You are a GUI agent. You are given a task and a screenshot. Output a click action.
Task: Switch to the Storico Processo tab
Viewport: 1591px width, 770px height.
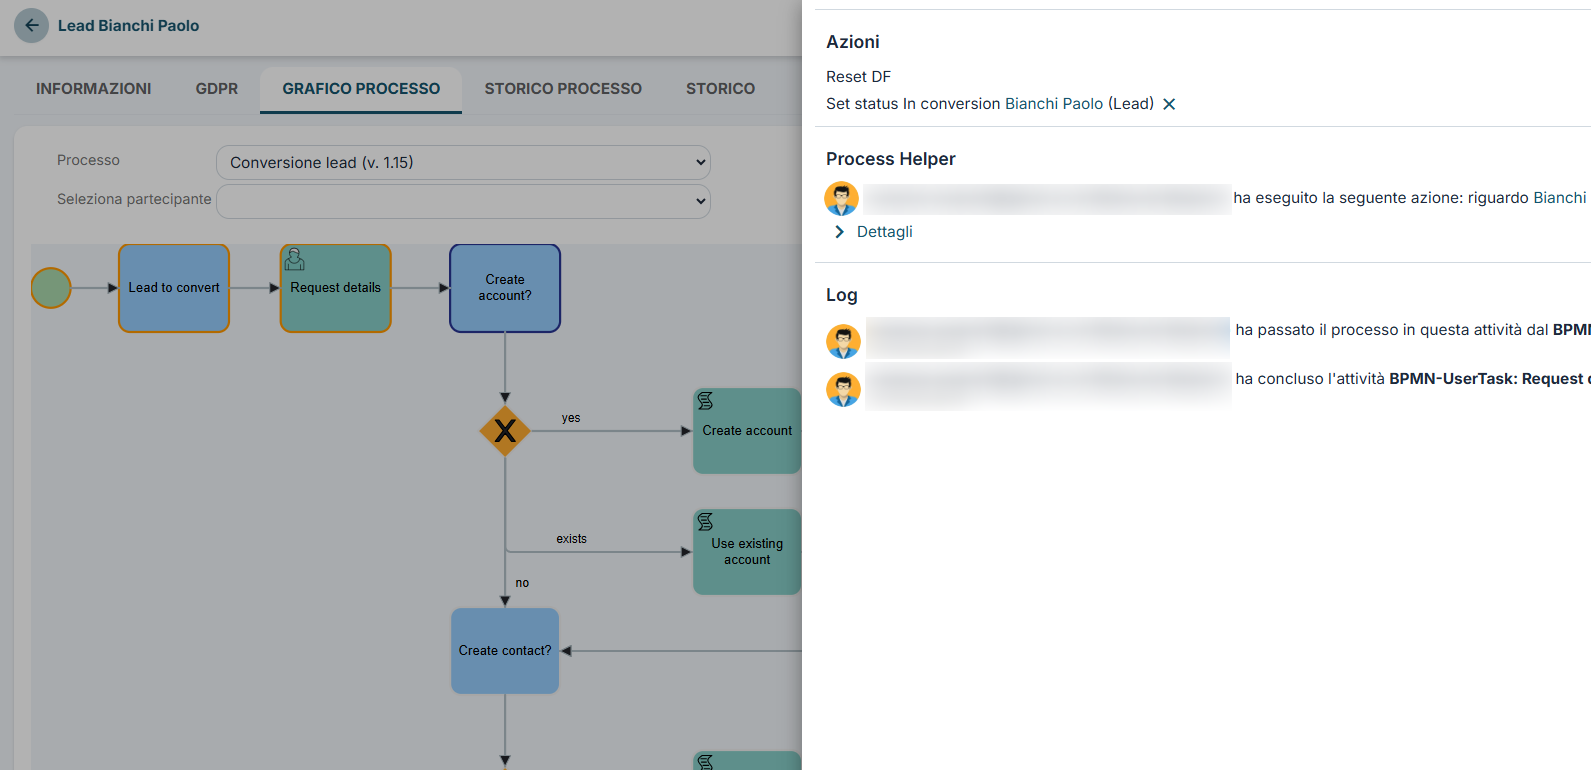coord(563,89)
